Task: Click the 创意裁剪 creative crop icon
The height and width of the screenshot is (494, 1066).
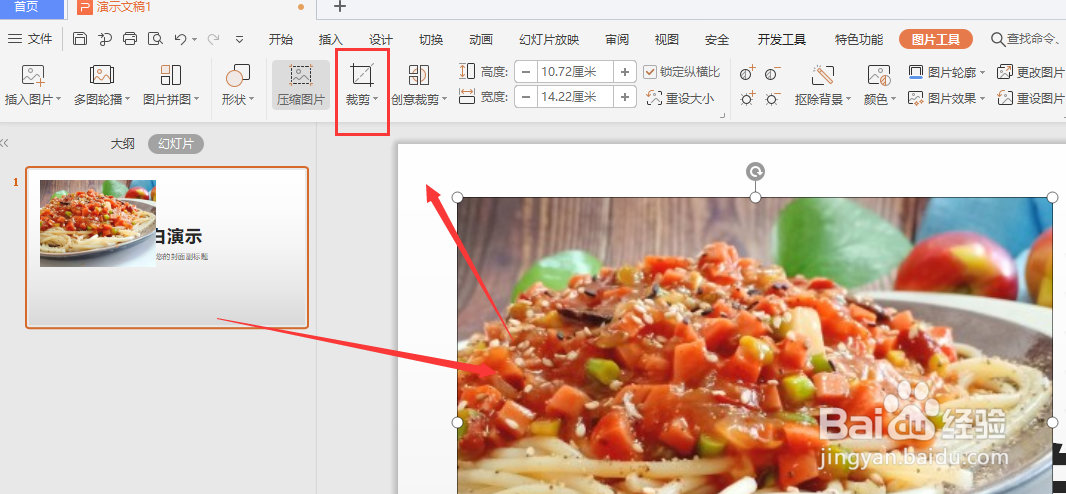Action: 418,75
